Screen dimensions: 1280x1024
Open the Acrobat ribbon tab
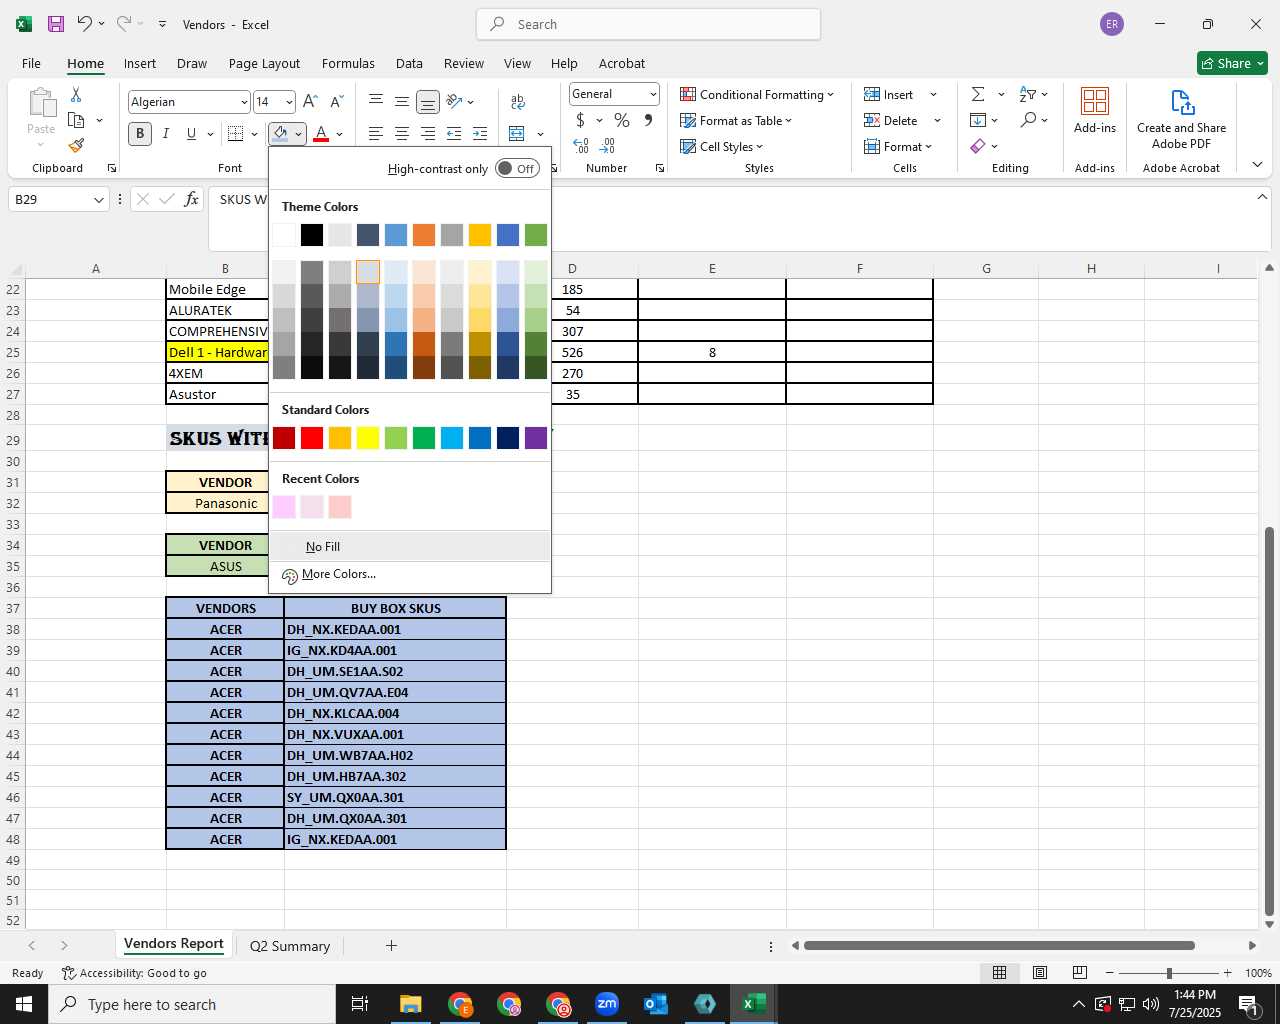pos(622,63)
